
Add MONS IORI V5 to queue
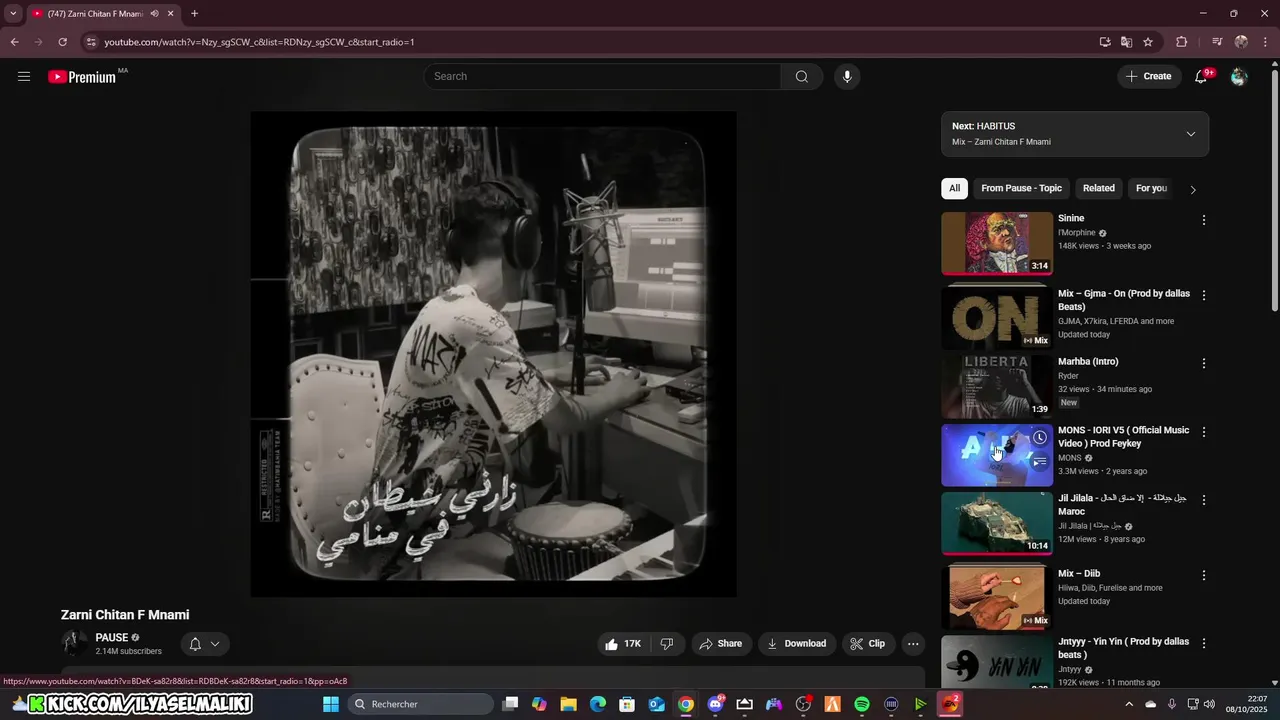click(1040, 462)
